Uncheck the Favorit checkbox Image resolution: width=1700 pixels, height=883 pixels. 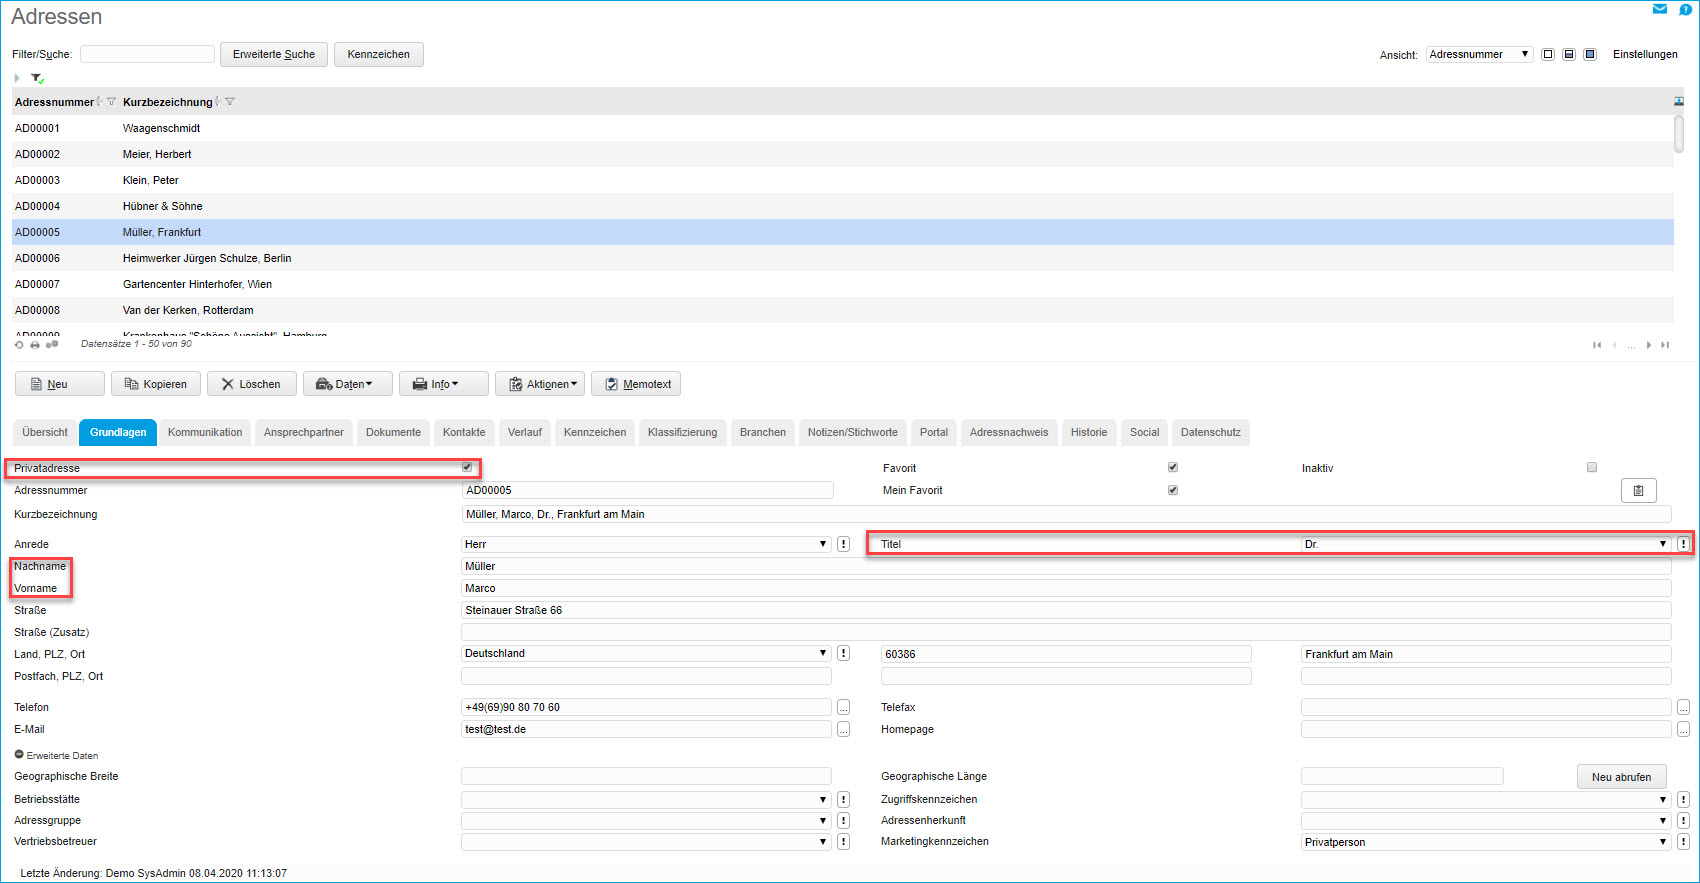point(1173,467)
